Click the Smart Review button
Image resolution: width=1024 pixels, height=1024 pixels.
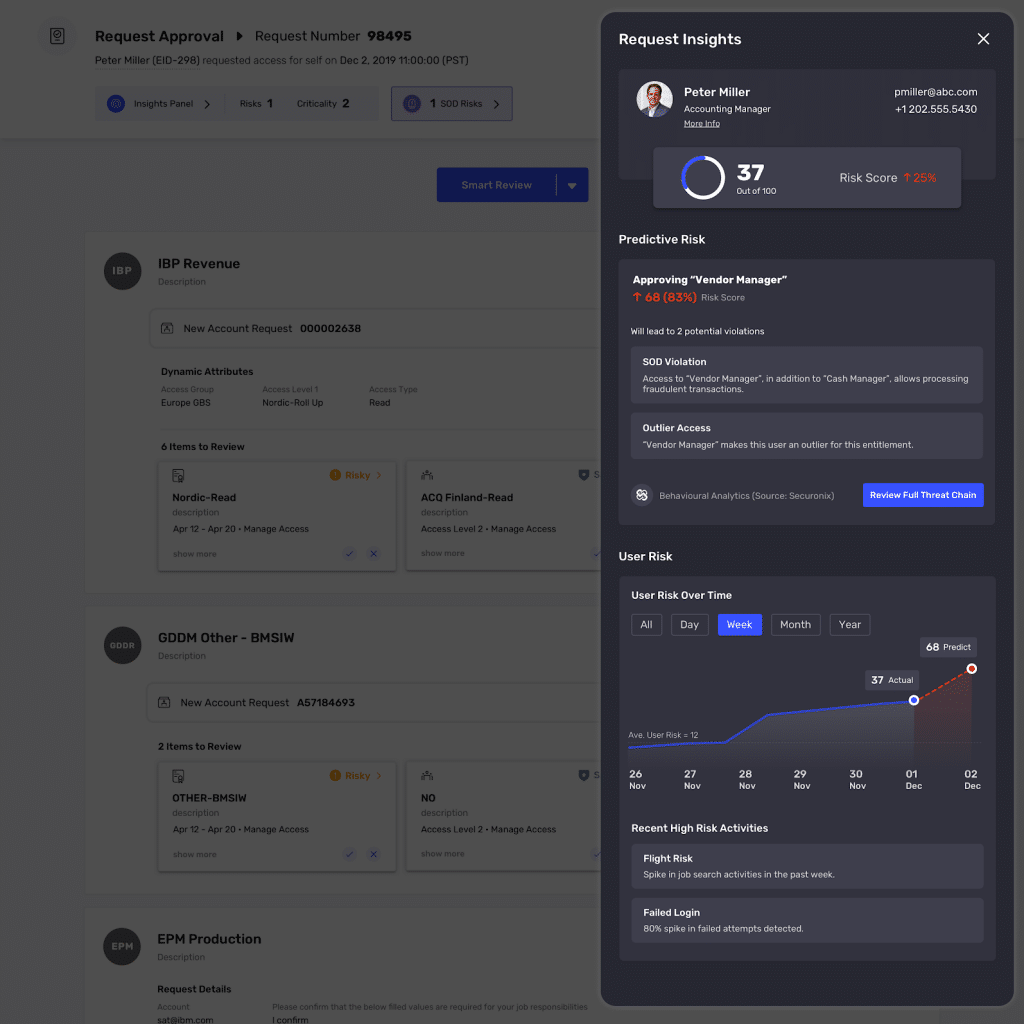point(496,185)
